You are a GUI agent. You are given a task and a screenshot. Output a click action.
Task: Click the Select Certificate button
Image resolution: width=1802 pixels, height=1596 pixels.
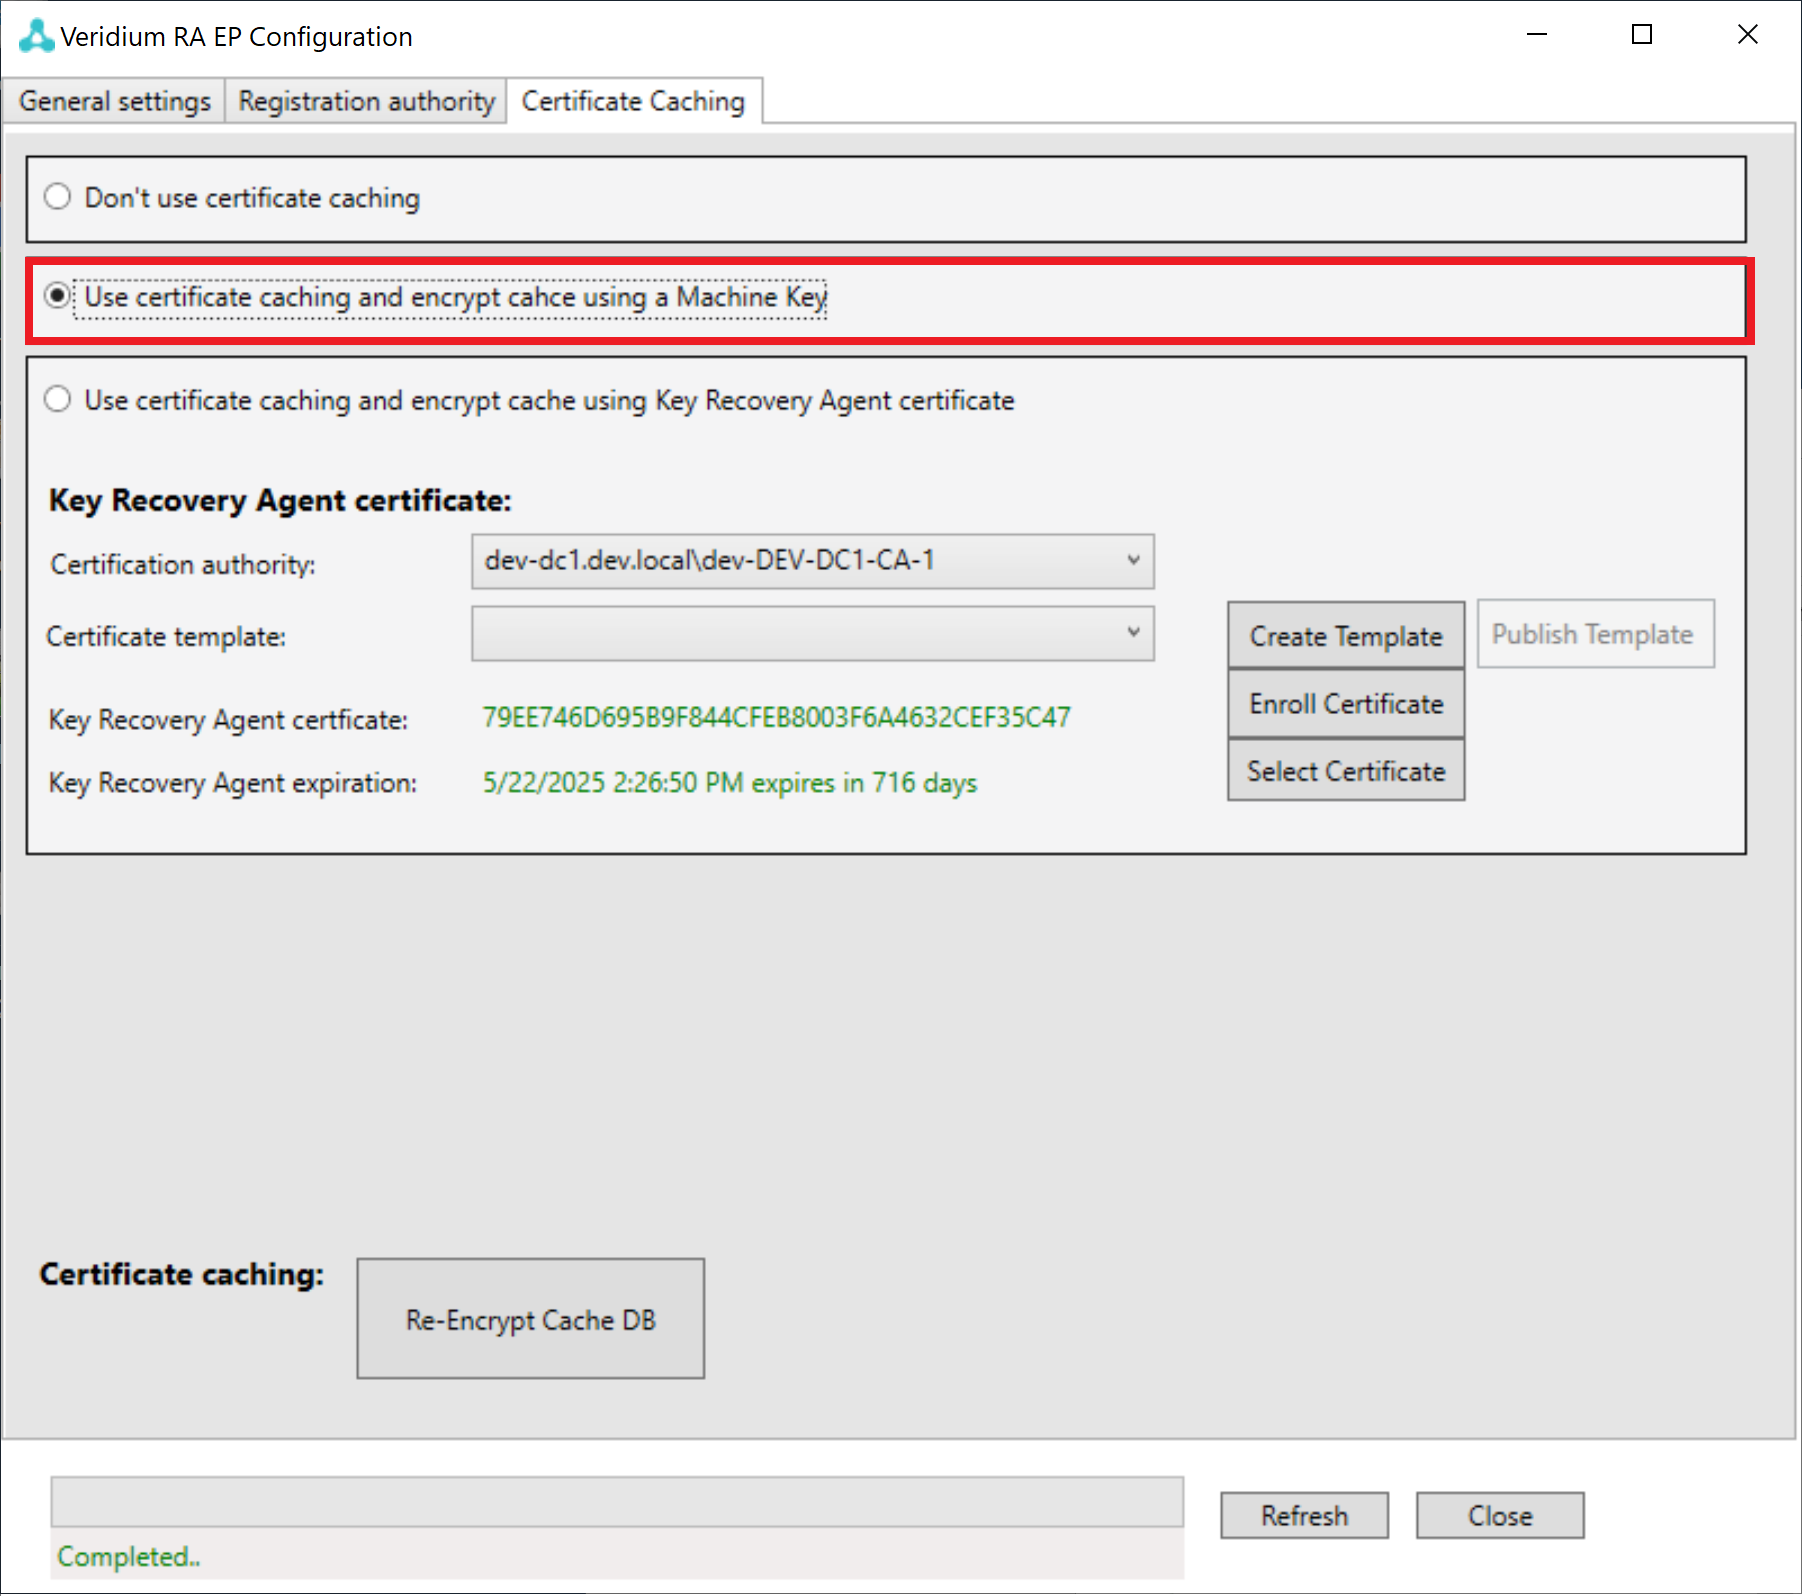click(x=1345, y=771)
